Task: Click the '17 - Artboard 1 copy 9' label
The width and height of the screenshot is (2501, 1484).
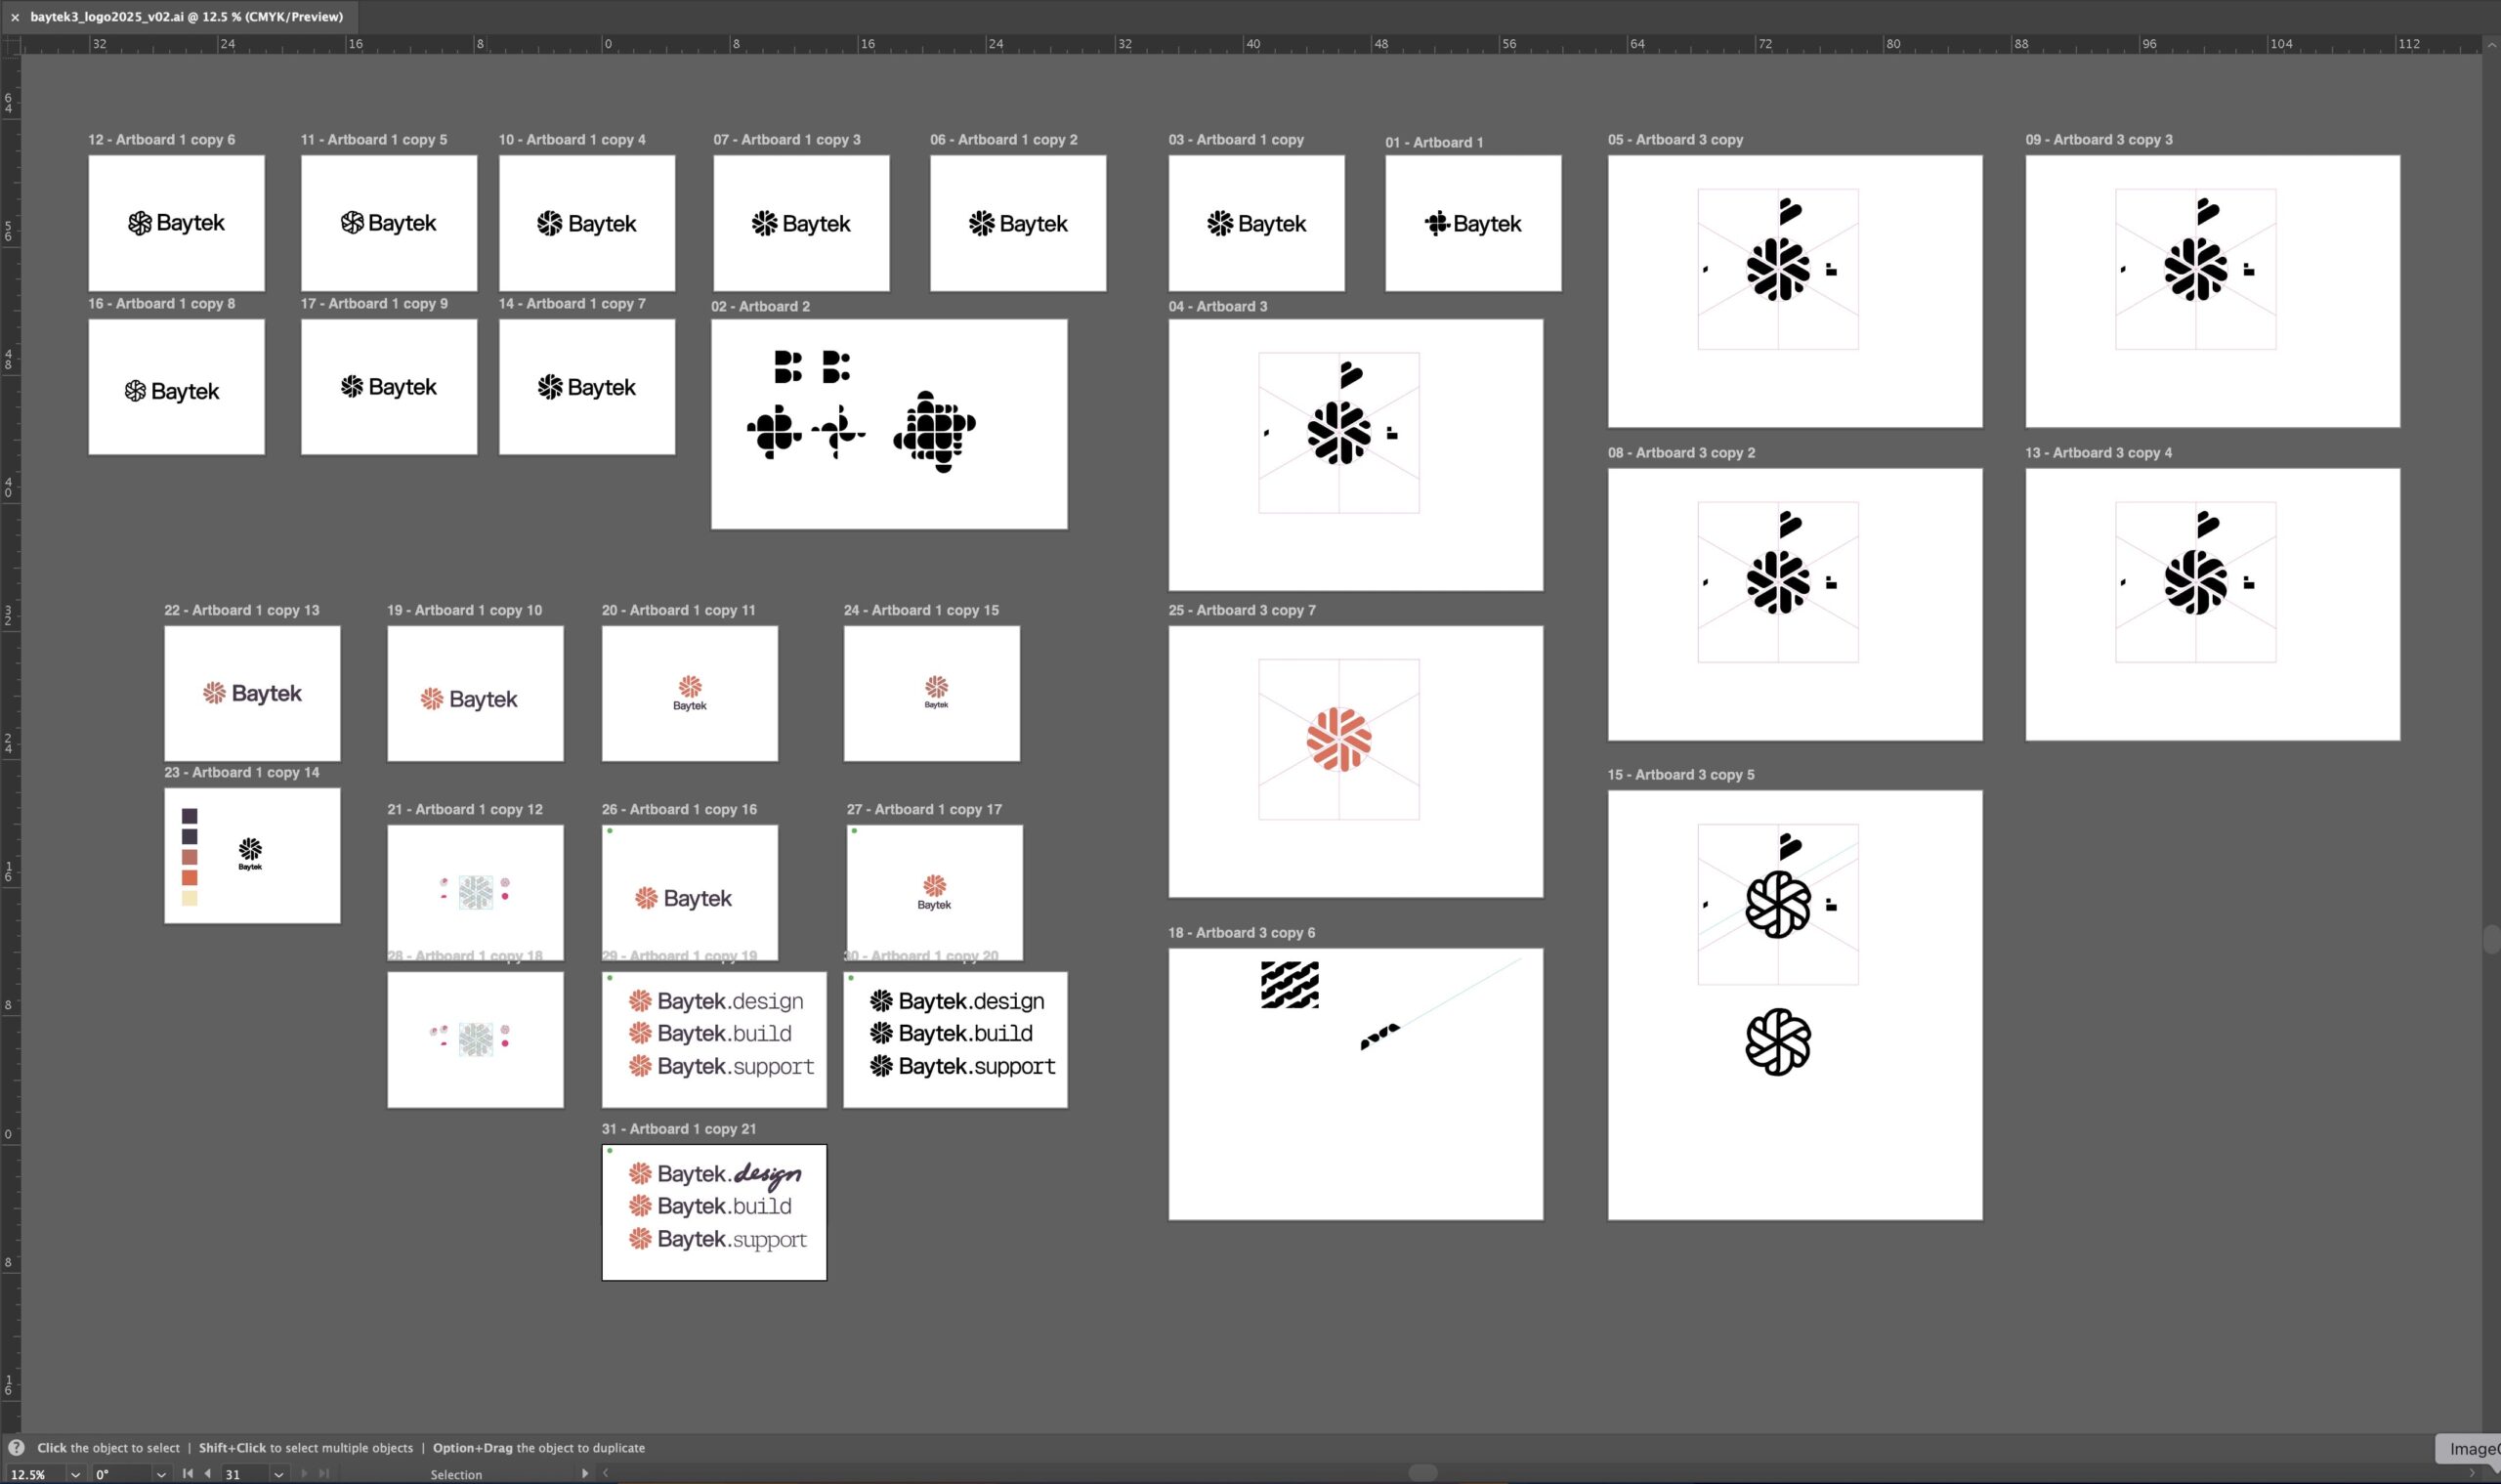Action: 374,303
